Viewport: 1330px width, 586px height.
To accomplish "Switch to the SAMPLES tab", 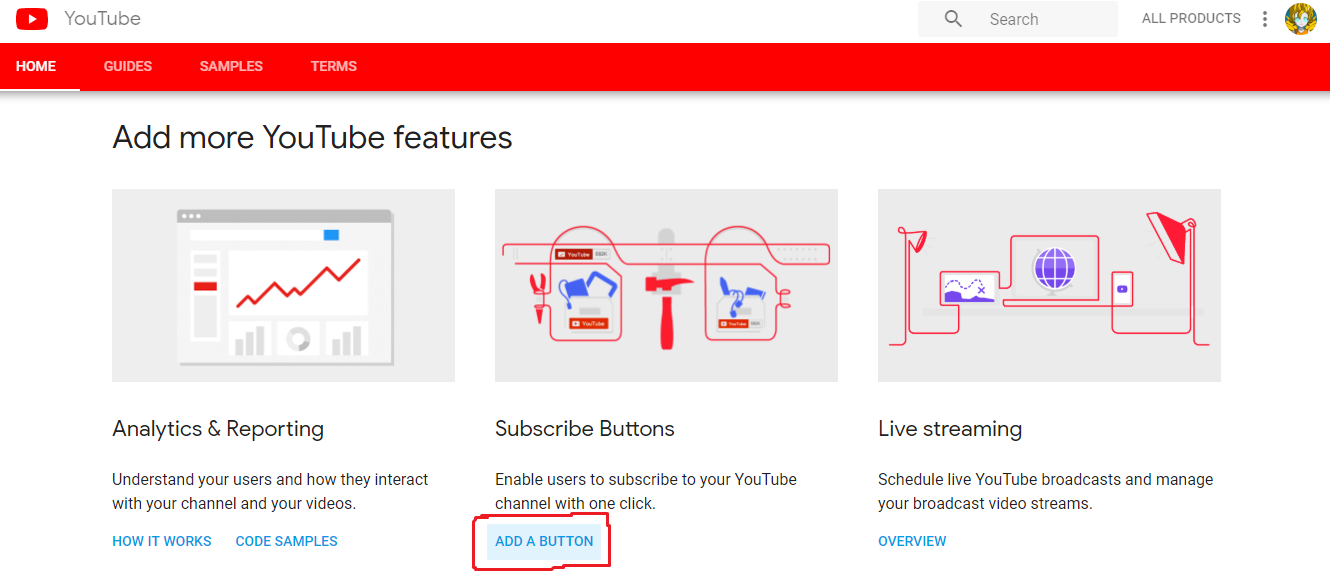I will click(x=231, y=66).
